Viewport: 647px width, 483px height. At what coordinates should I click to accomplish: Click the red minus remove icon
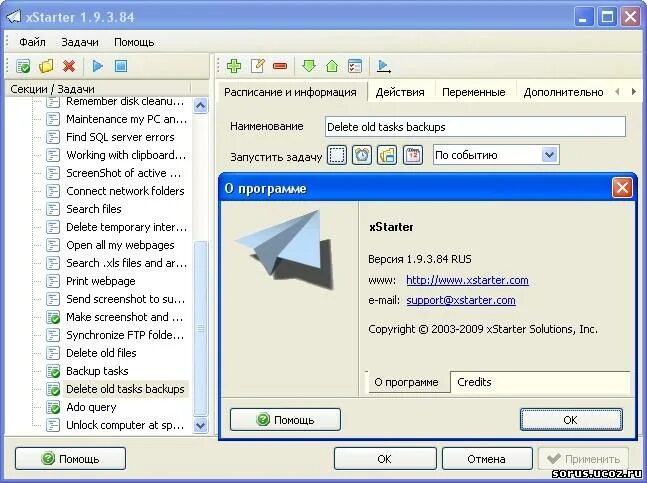point(280,66)
